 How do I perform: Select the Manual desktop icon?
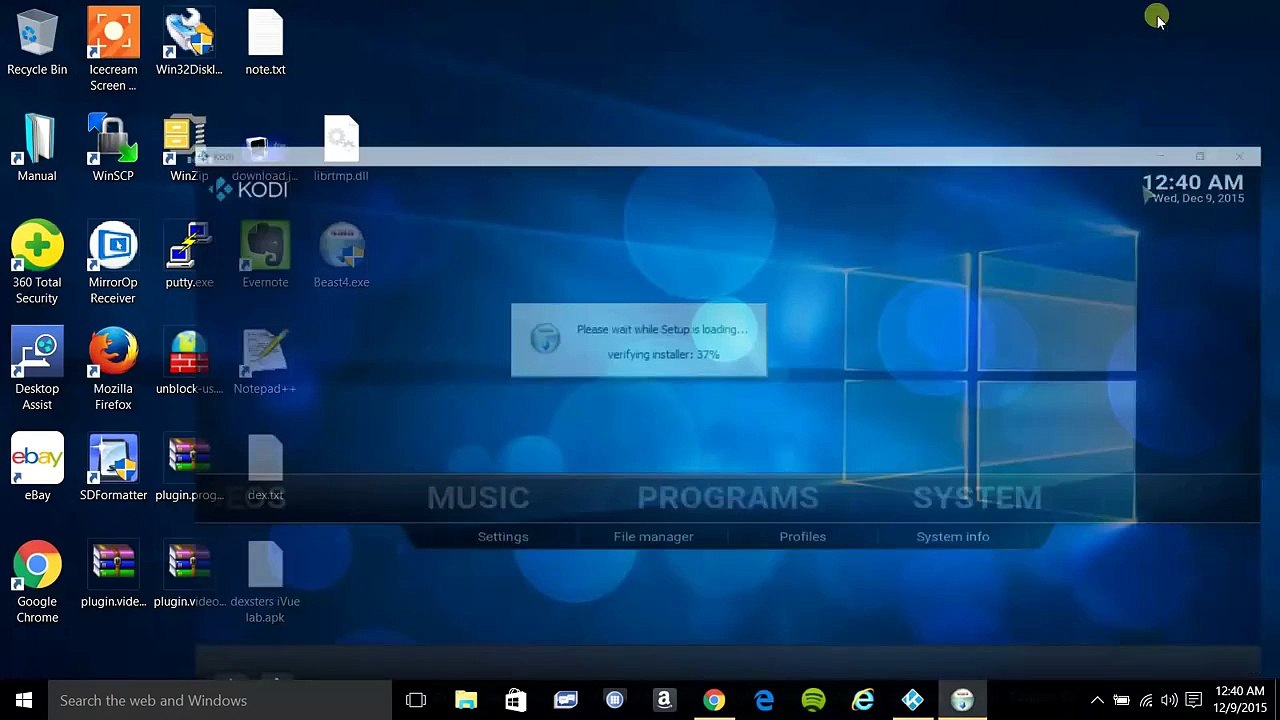tap(37, 149)
